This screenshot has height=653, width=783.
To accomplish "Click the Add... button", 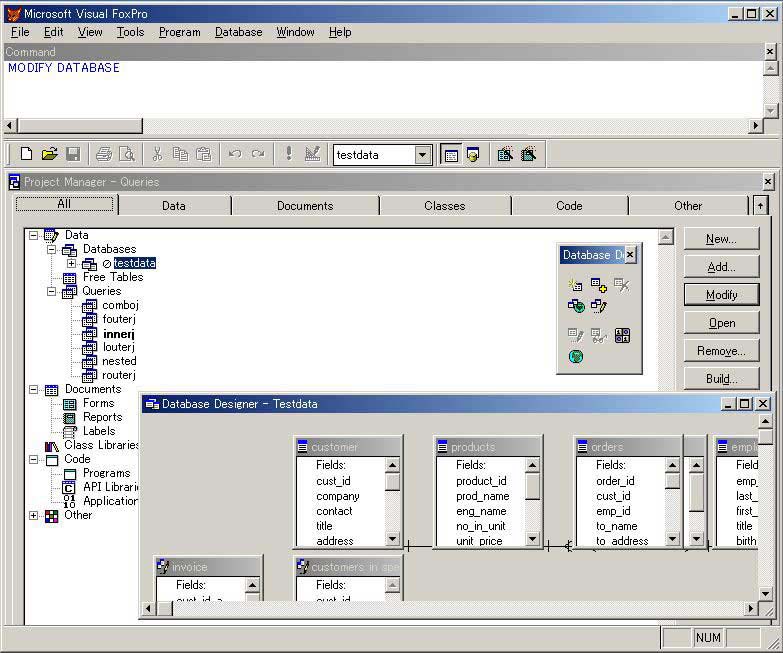I will coord(721,267).
